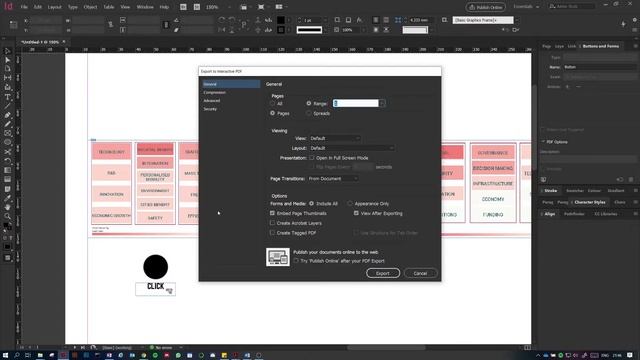The width and height of the screenshot is (640, 360).
Task: Open the File menu
Action: pyautogui.click(x=24, y=7)
